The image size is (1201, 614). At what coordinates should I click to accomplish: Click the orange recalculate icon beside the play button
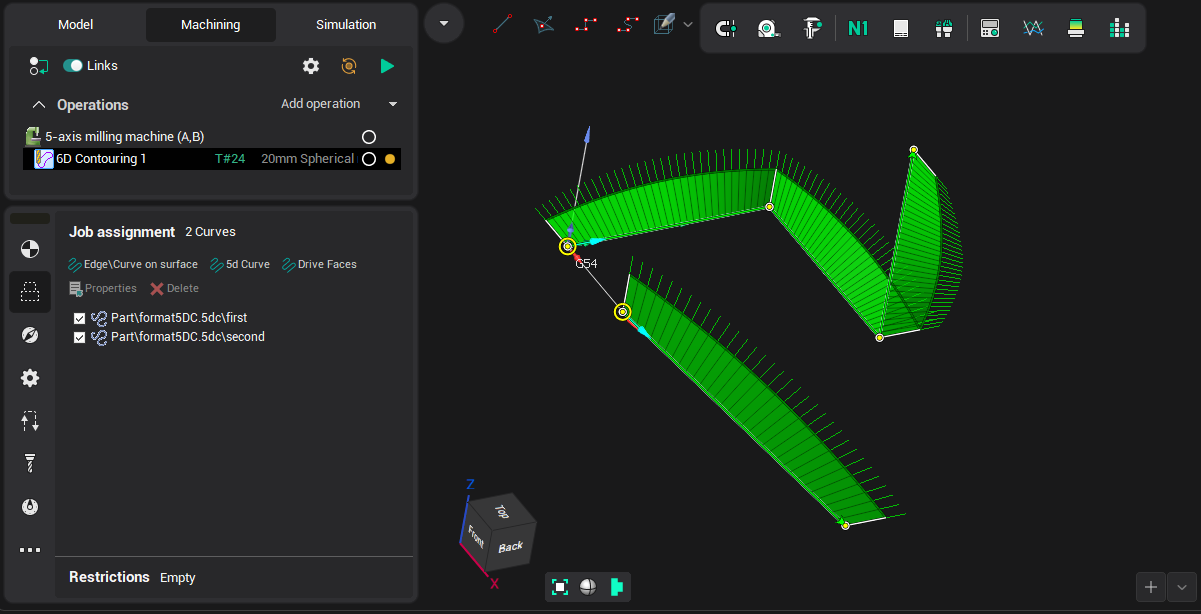pos(349,66)
